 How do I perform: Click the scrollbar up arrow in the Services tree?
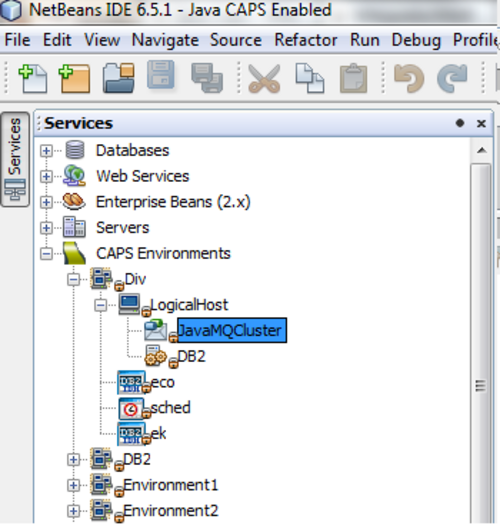[x=482, y=150]
